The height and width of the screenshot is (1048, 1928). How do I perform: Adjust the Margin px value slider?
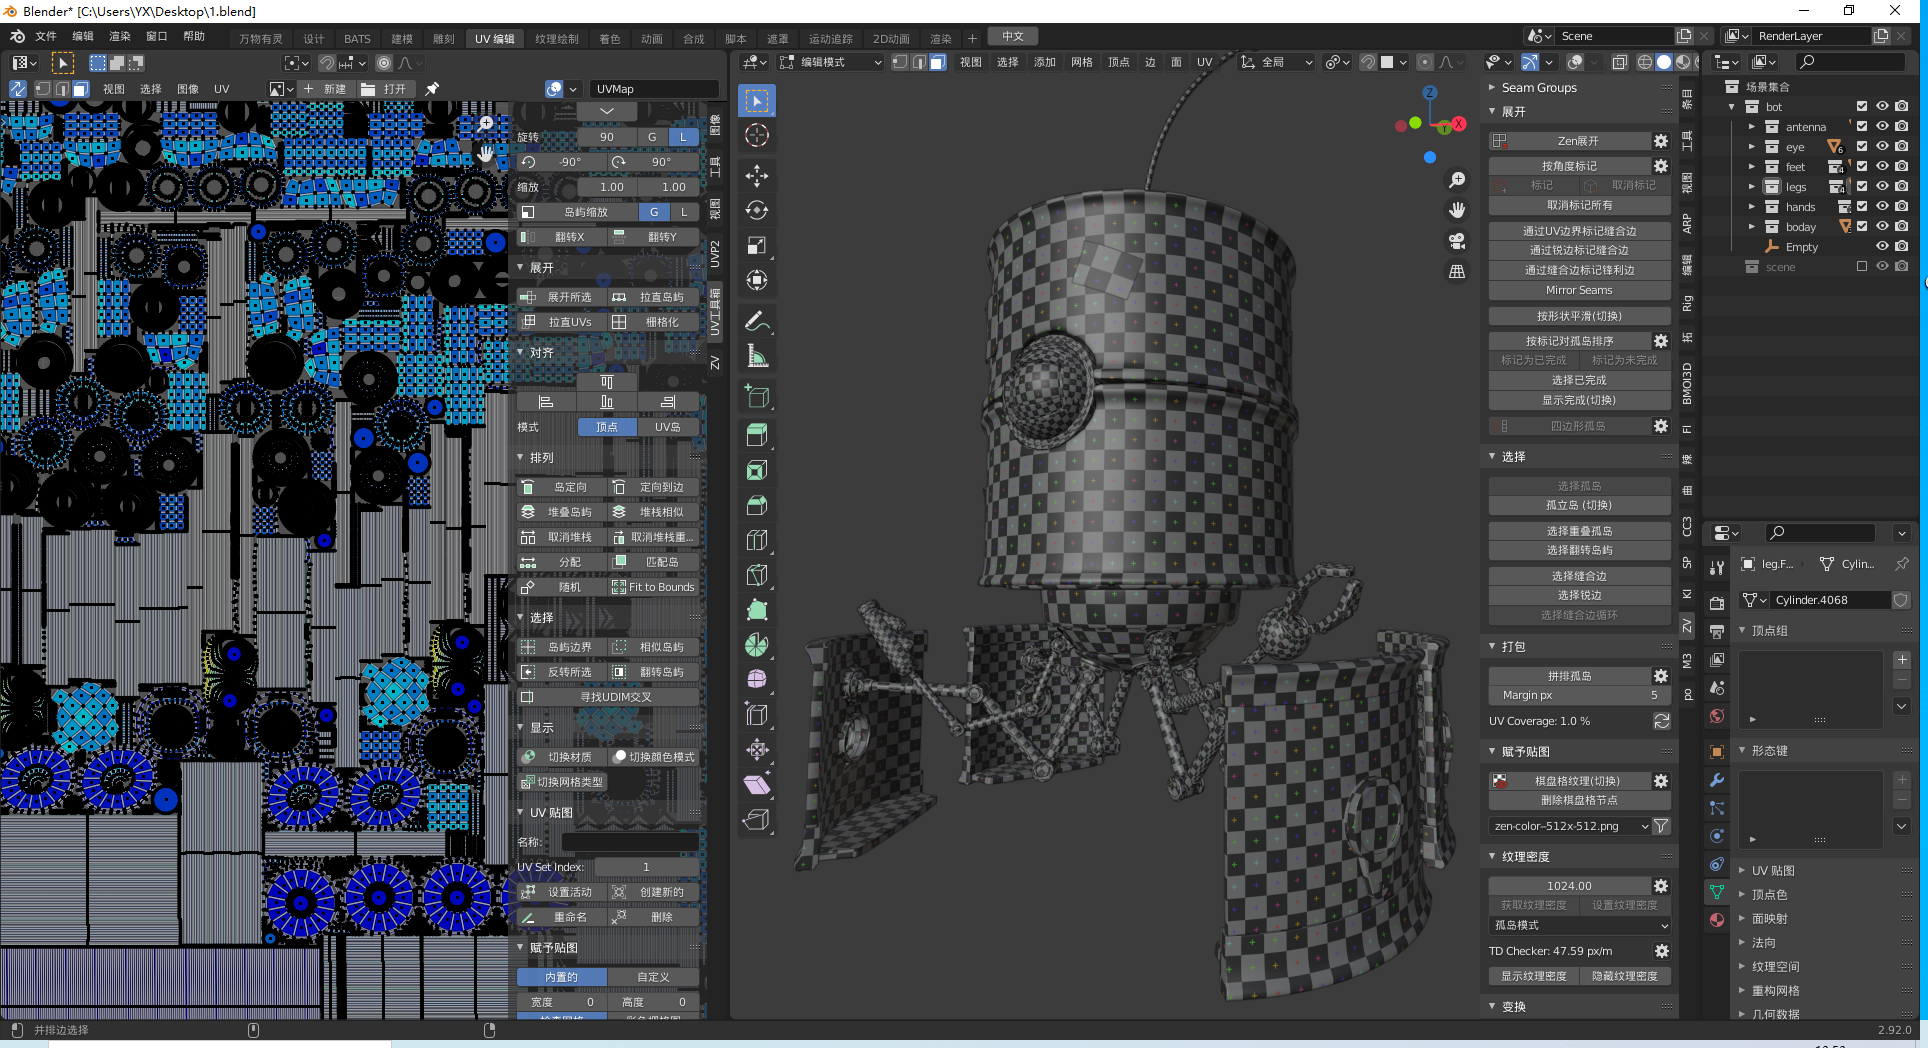pyautogui.click(x=1579, y=695)
